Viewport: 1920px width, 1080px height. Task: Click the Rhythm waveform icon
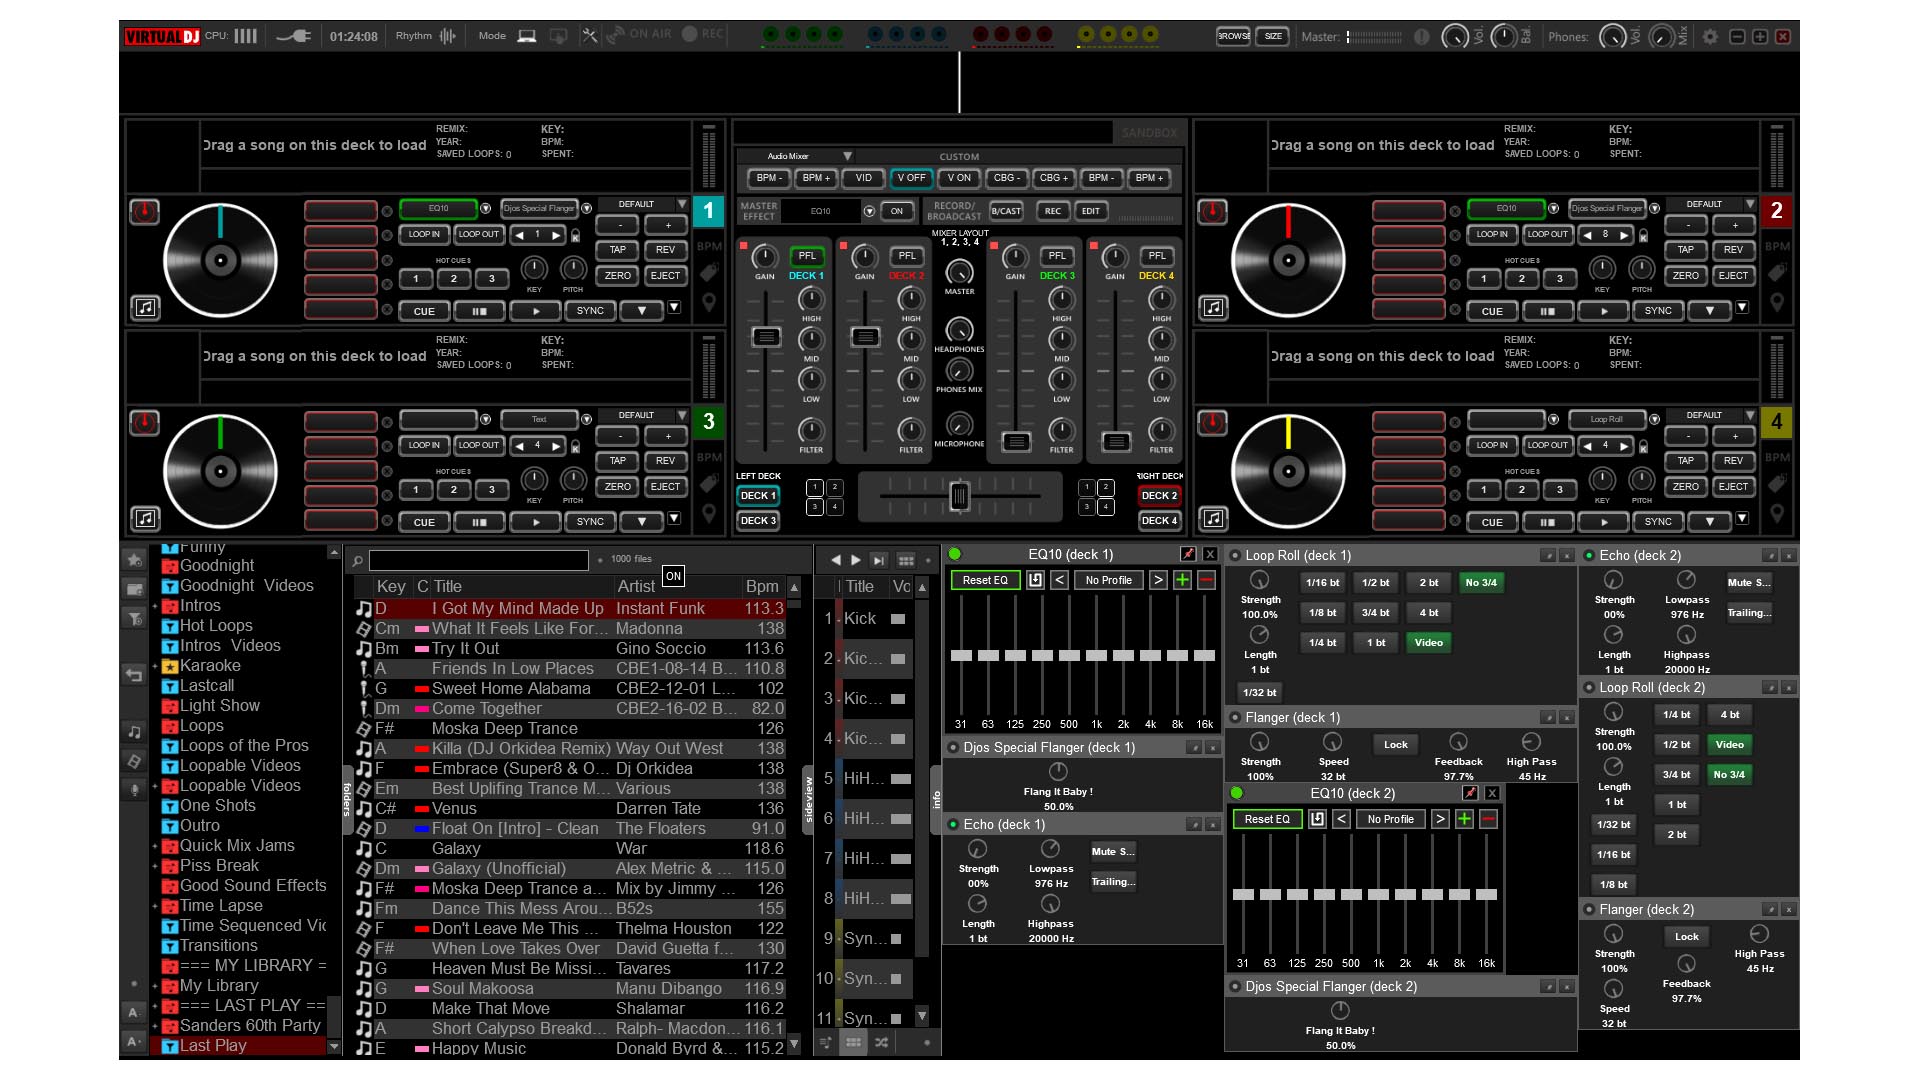click(x=447, y=36)
